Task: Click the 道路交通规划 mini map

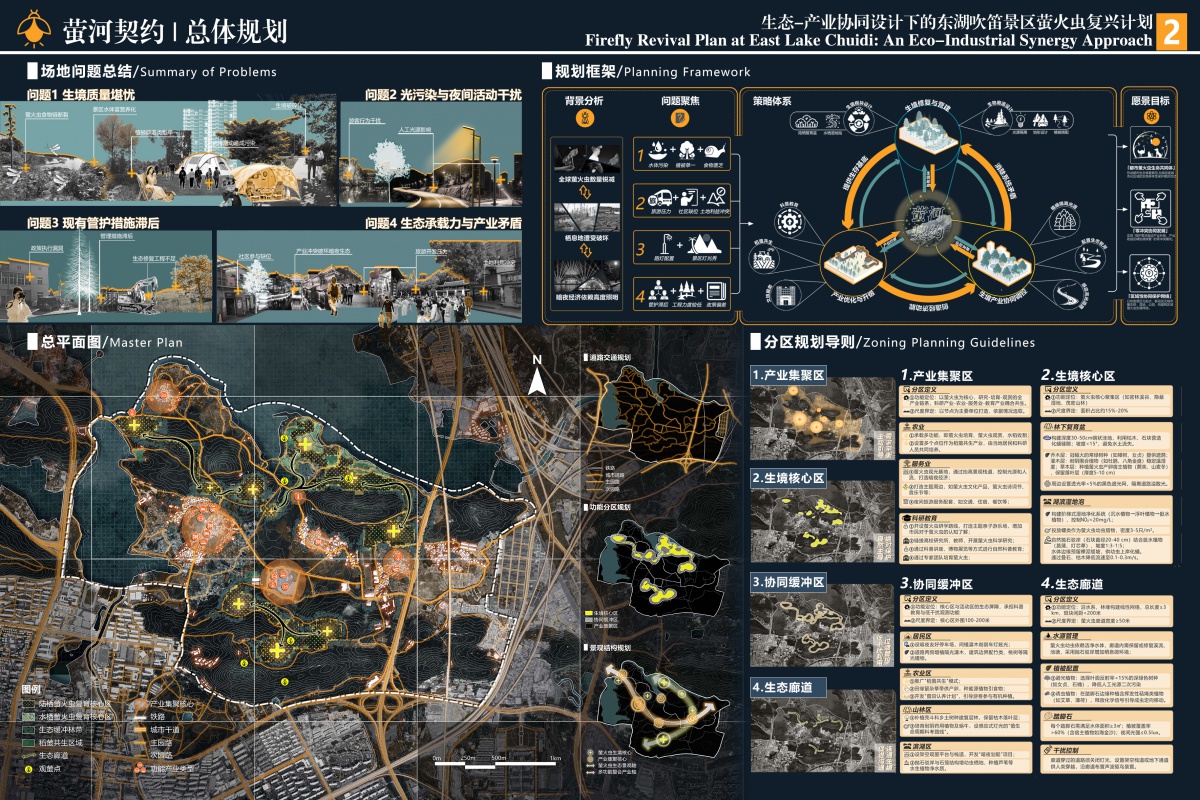Action: click(650, 415)
